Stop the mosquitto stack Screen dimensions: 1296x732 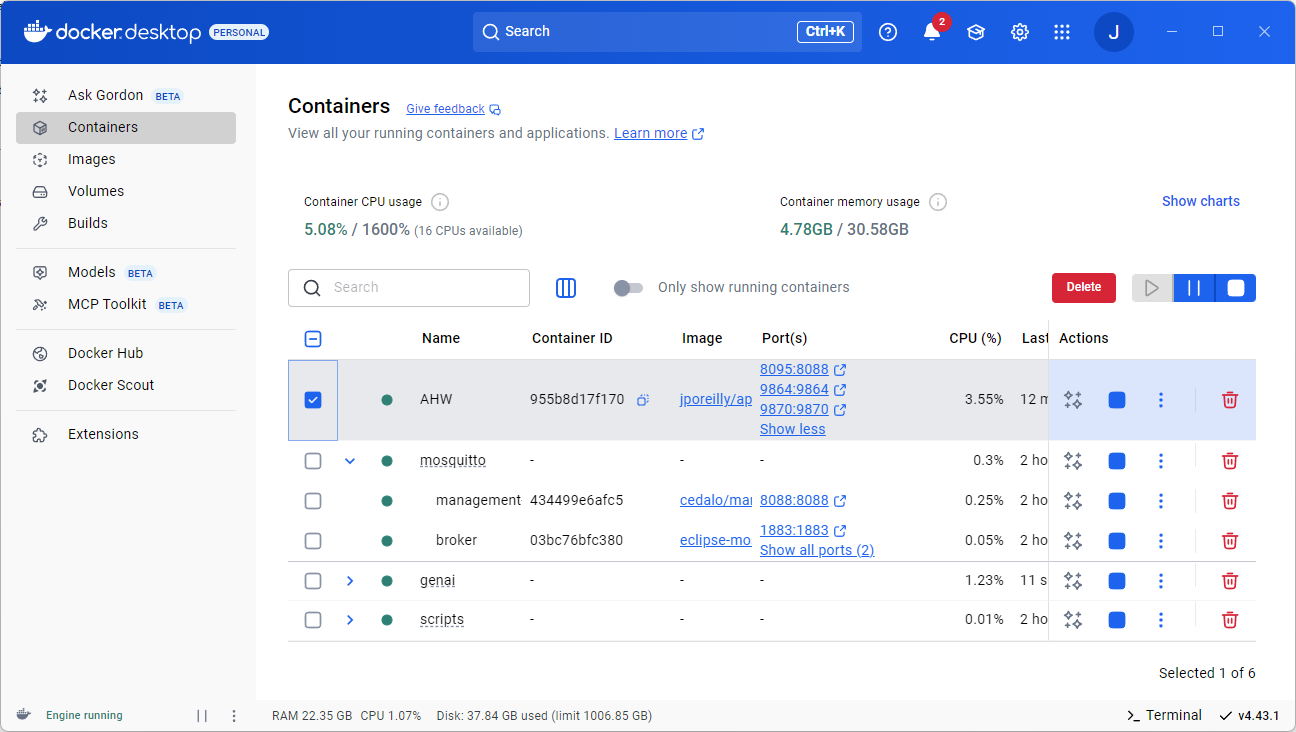(x=1117, y=461)
